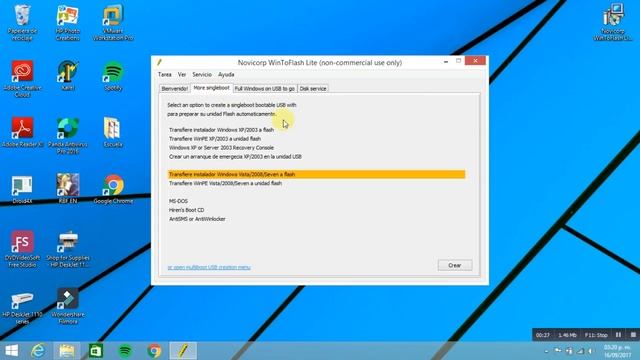
Task: Open the Disk service tab
Action: [313, 89]
